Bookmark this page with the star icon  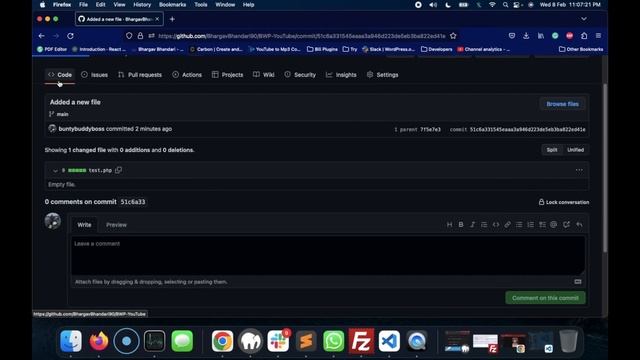453,36
